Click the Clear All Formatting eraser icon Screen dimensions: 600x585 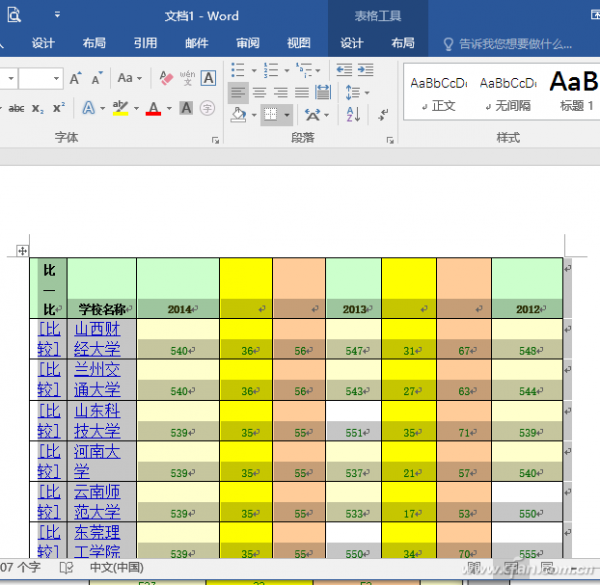click(167, 78)
